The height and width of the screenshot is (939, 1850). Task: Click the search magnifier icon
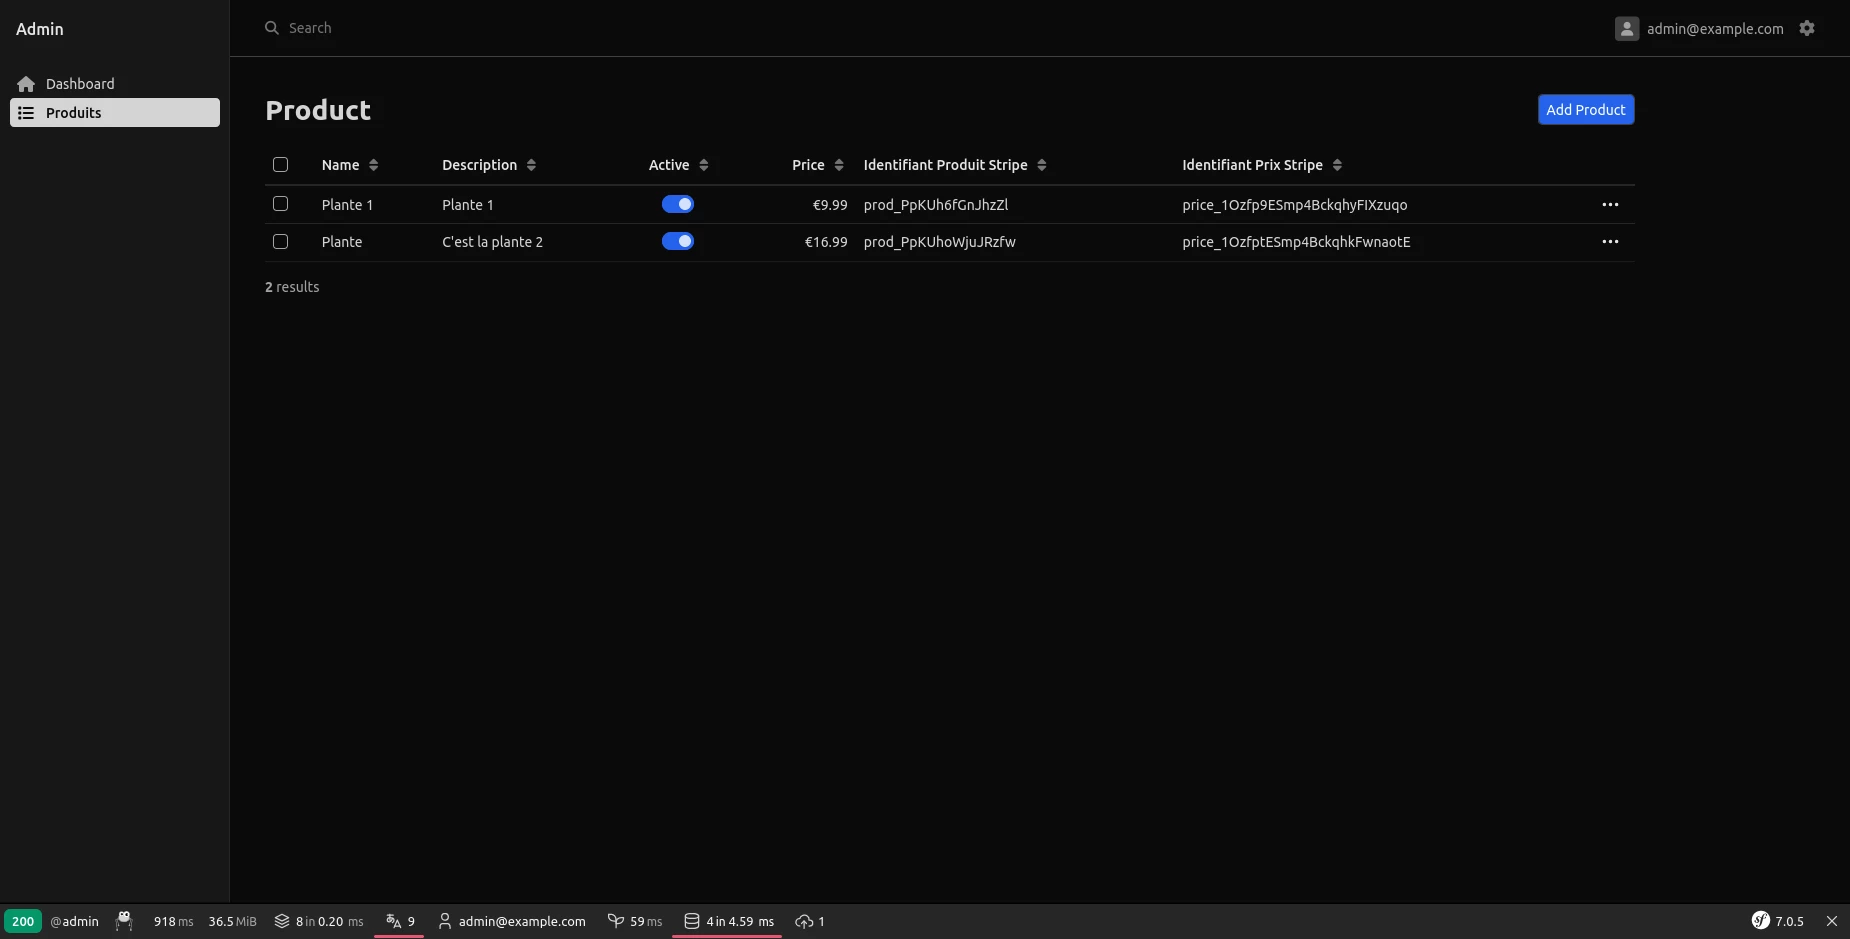[271, 28]
